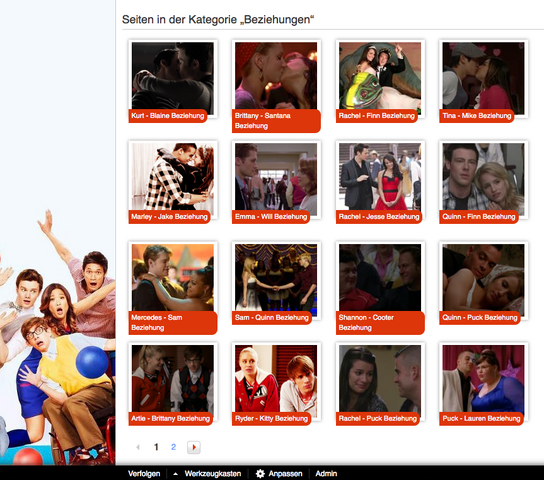The image size is (544, 480).
Task: Click the 'Emma - Will Beziehung' label
Action: click(x=271, y=217)
